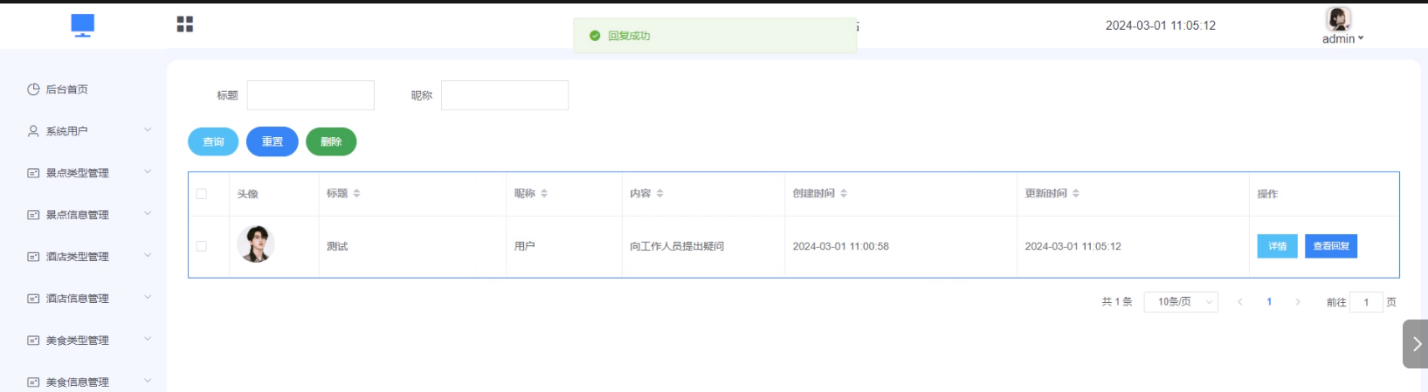Click the 美食类型管理 sidebar icon
1428x392 pixels.
(x=33, y=341)
